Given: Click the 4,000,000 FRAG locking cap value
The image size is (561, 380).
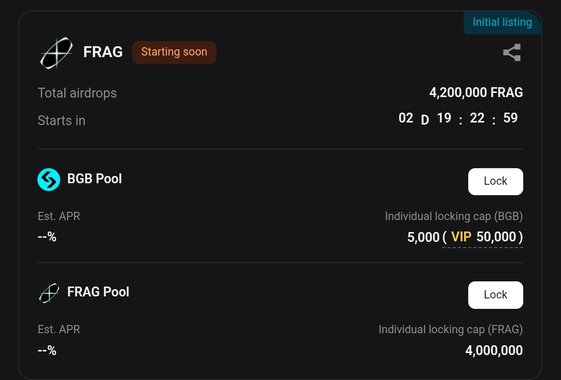Looking at the screenshot, I should (x=494, y=350).
